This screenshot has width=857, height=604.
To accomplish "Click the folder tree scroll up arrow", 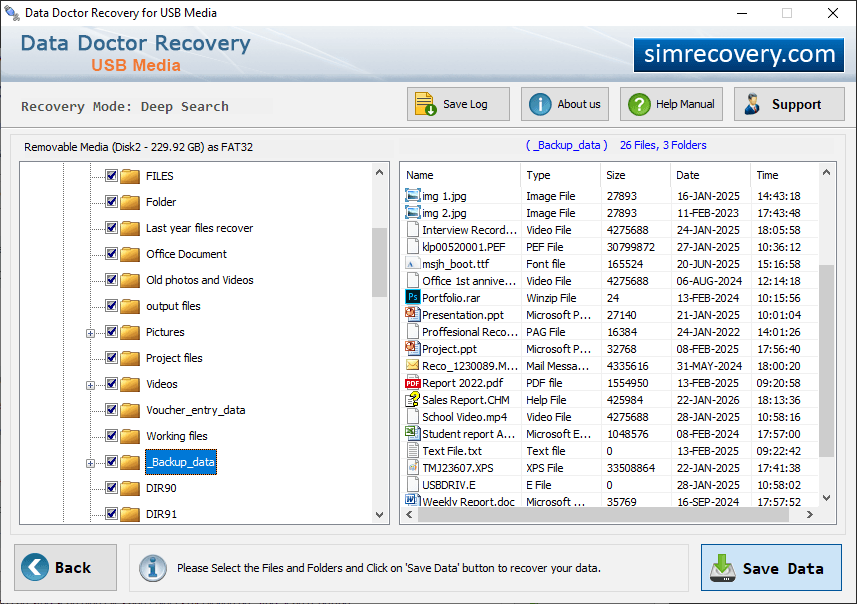I will (379, 172).
